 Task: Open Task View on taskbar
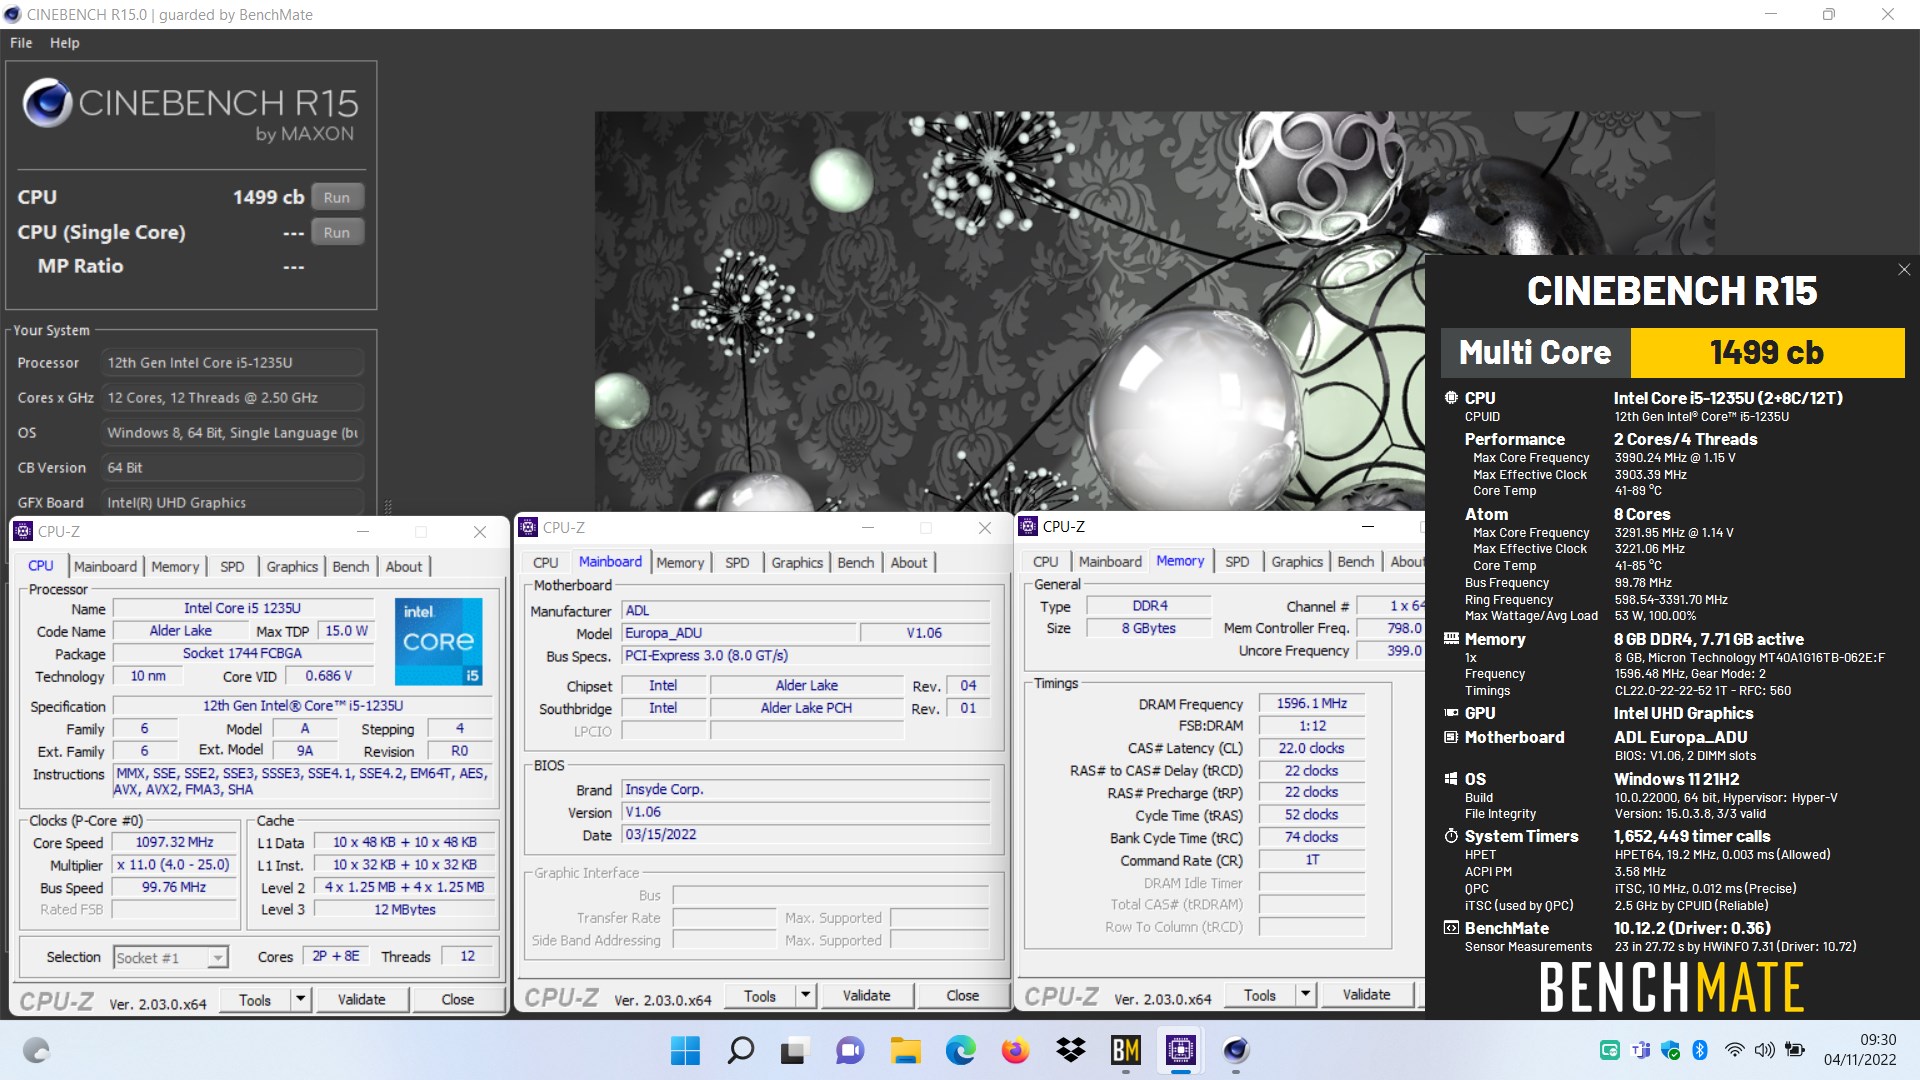[794, 1050]
